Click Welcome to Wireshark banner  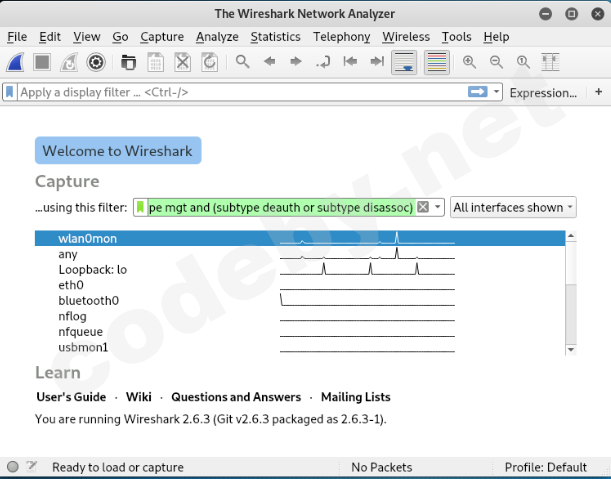[x=118, y=150]
